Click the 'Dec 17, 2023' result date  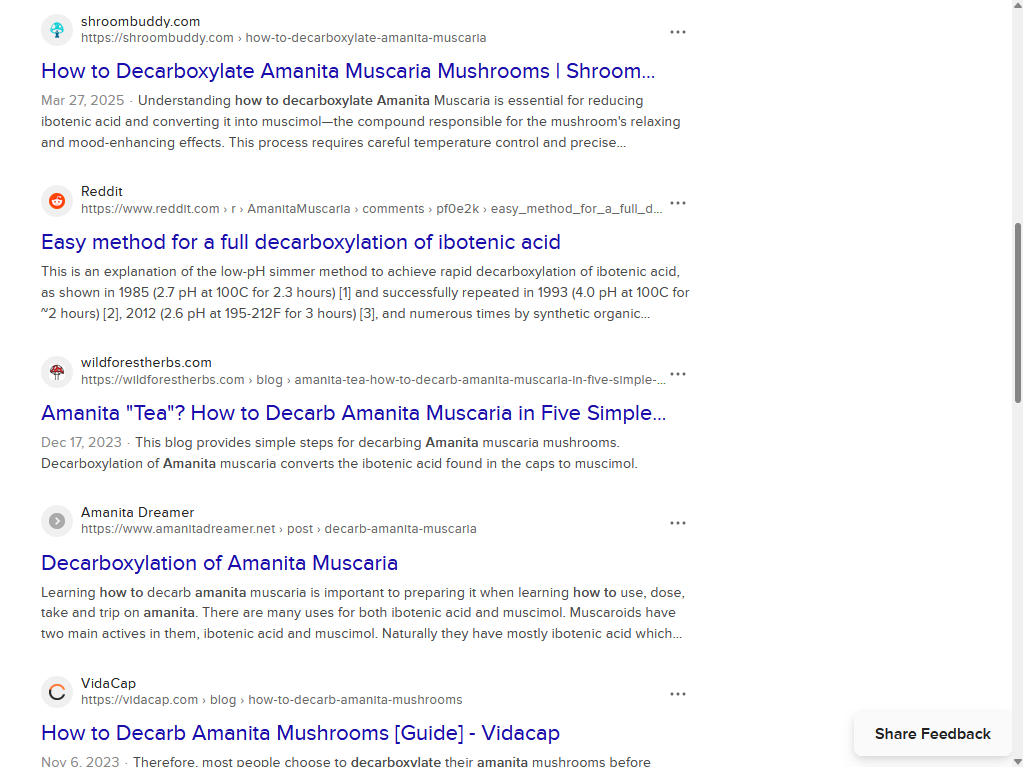click(81, 442)
